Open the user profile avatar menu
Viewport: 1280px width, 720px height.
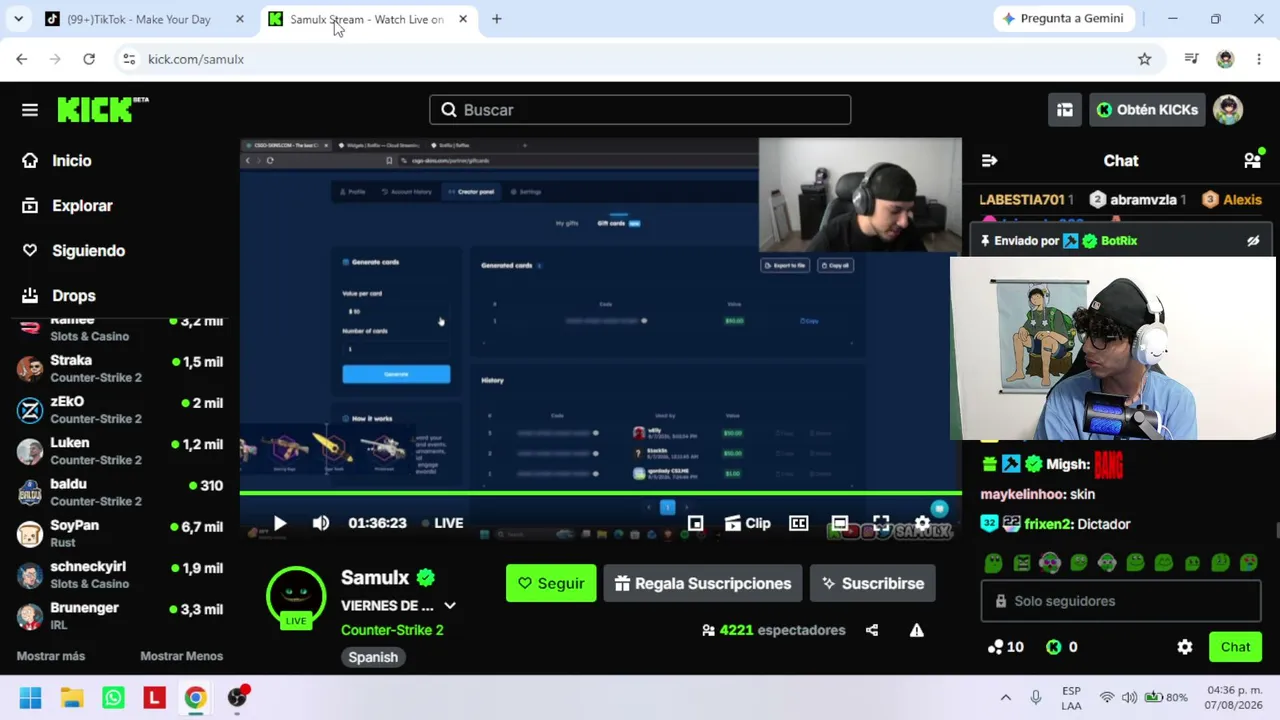point(1228,110)
